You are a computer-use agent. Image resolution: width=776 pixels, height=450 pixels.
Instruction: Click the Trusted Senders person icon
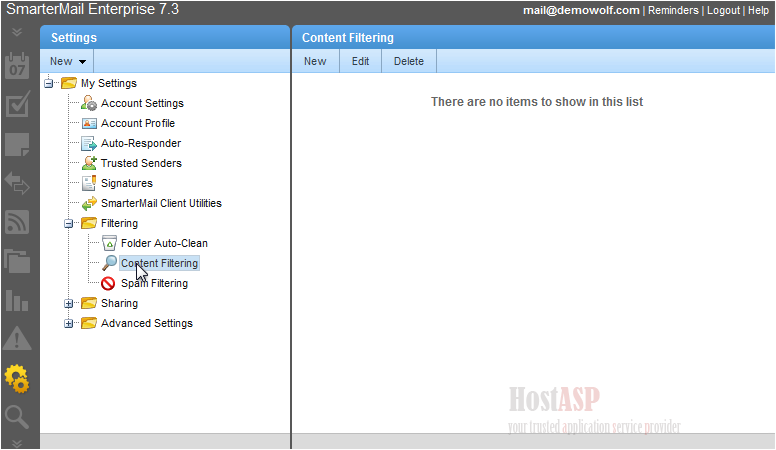pos(89,163)
